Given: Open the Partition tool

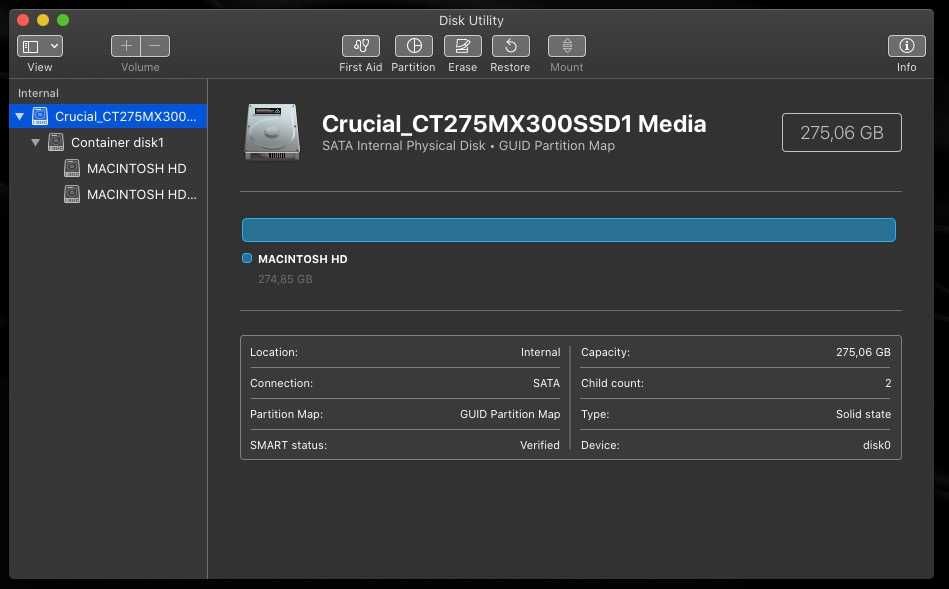Looking at the screenshot, I should tap(413, 46).
